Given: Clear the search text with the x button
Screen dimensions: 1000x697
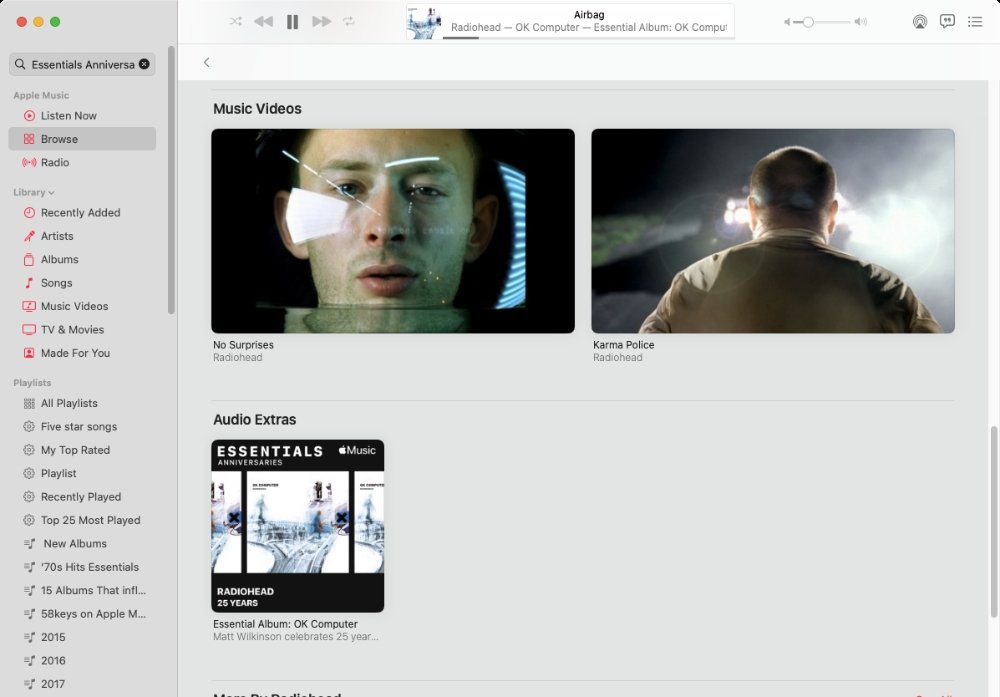Looking at the screenshot, I should coord(144,64).
